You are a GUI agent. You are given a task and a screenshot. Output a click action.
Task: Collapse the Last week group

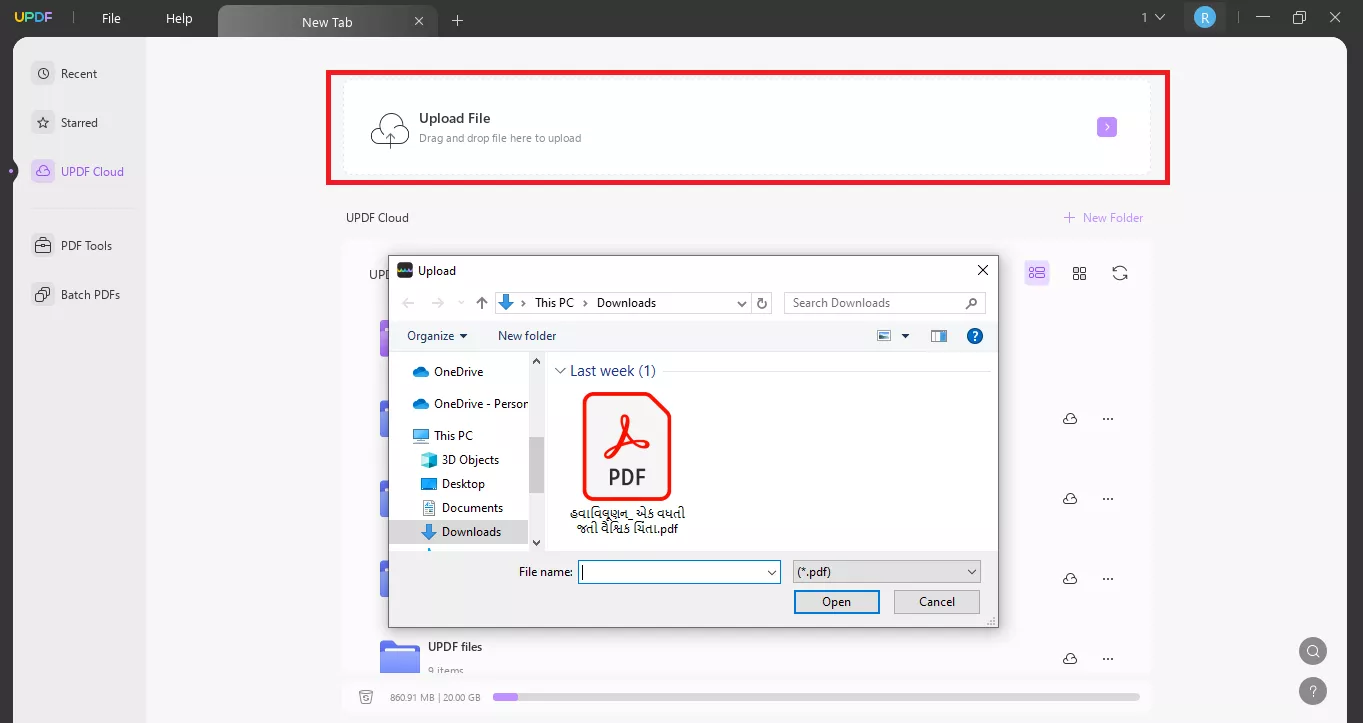pyautogui.click(x=561, y=370)
